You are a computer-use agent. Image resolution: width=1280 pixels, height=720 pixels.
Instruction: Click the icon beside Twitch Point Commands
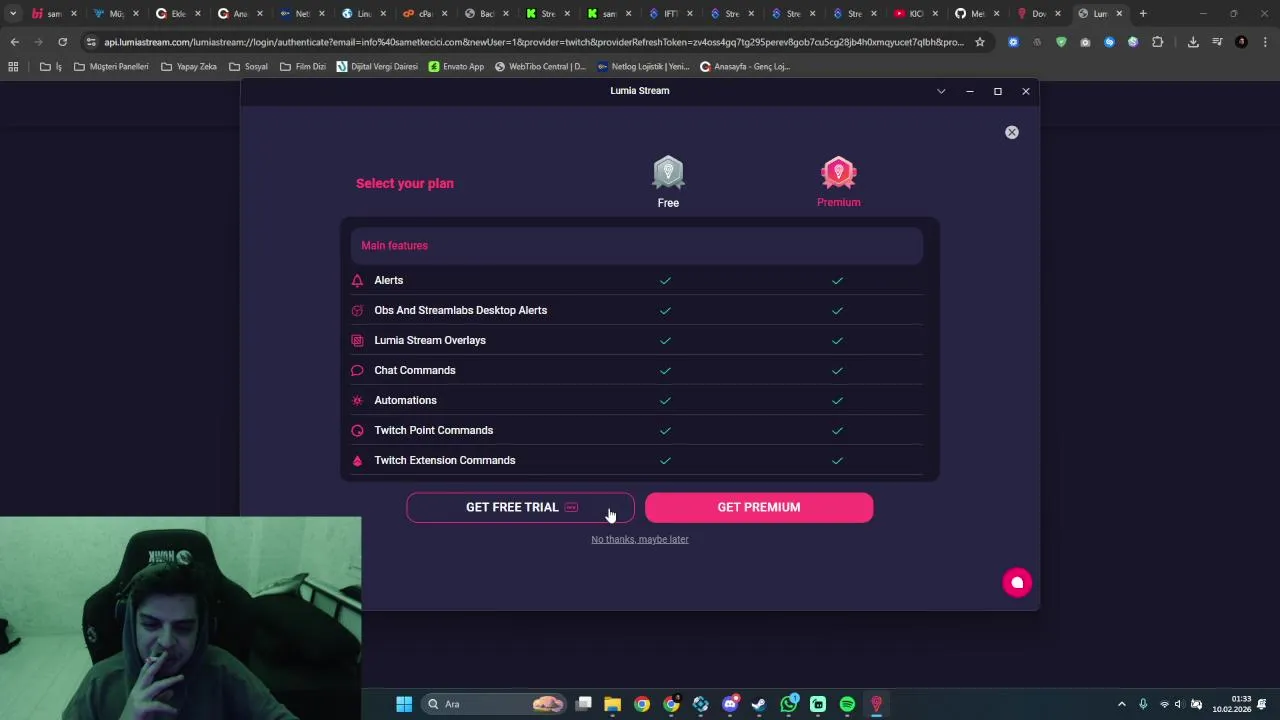click(357, 431)
